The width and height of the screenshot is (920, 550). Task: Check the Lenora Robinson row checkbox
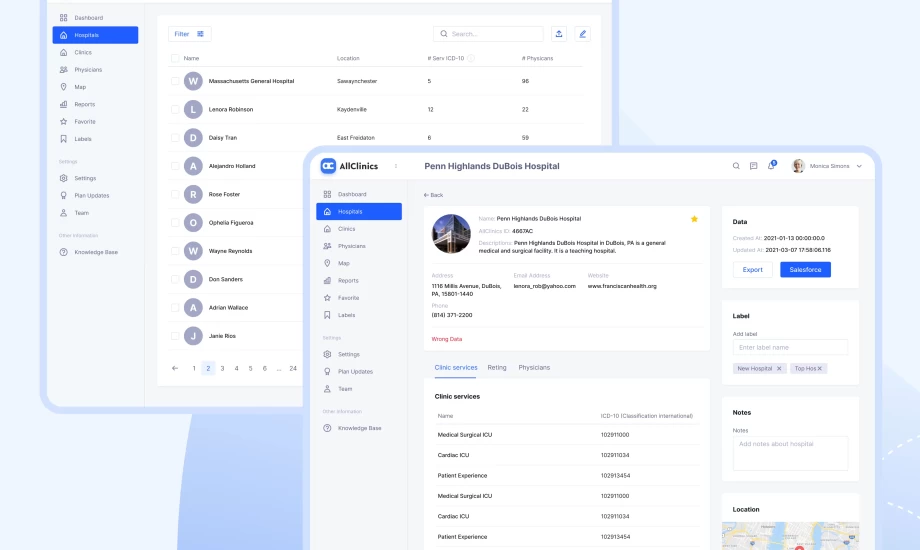175,109
